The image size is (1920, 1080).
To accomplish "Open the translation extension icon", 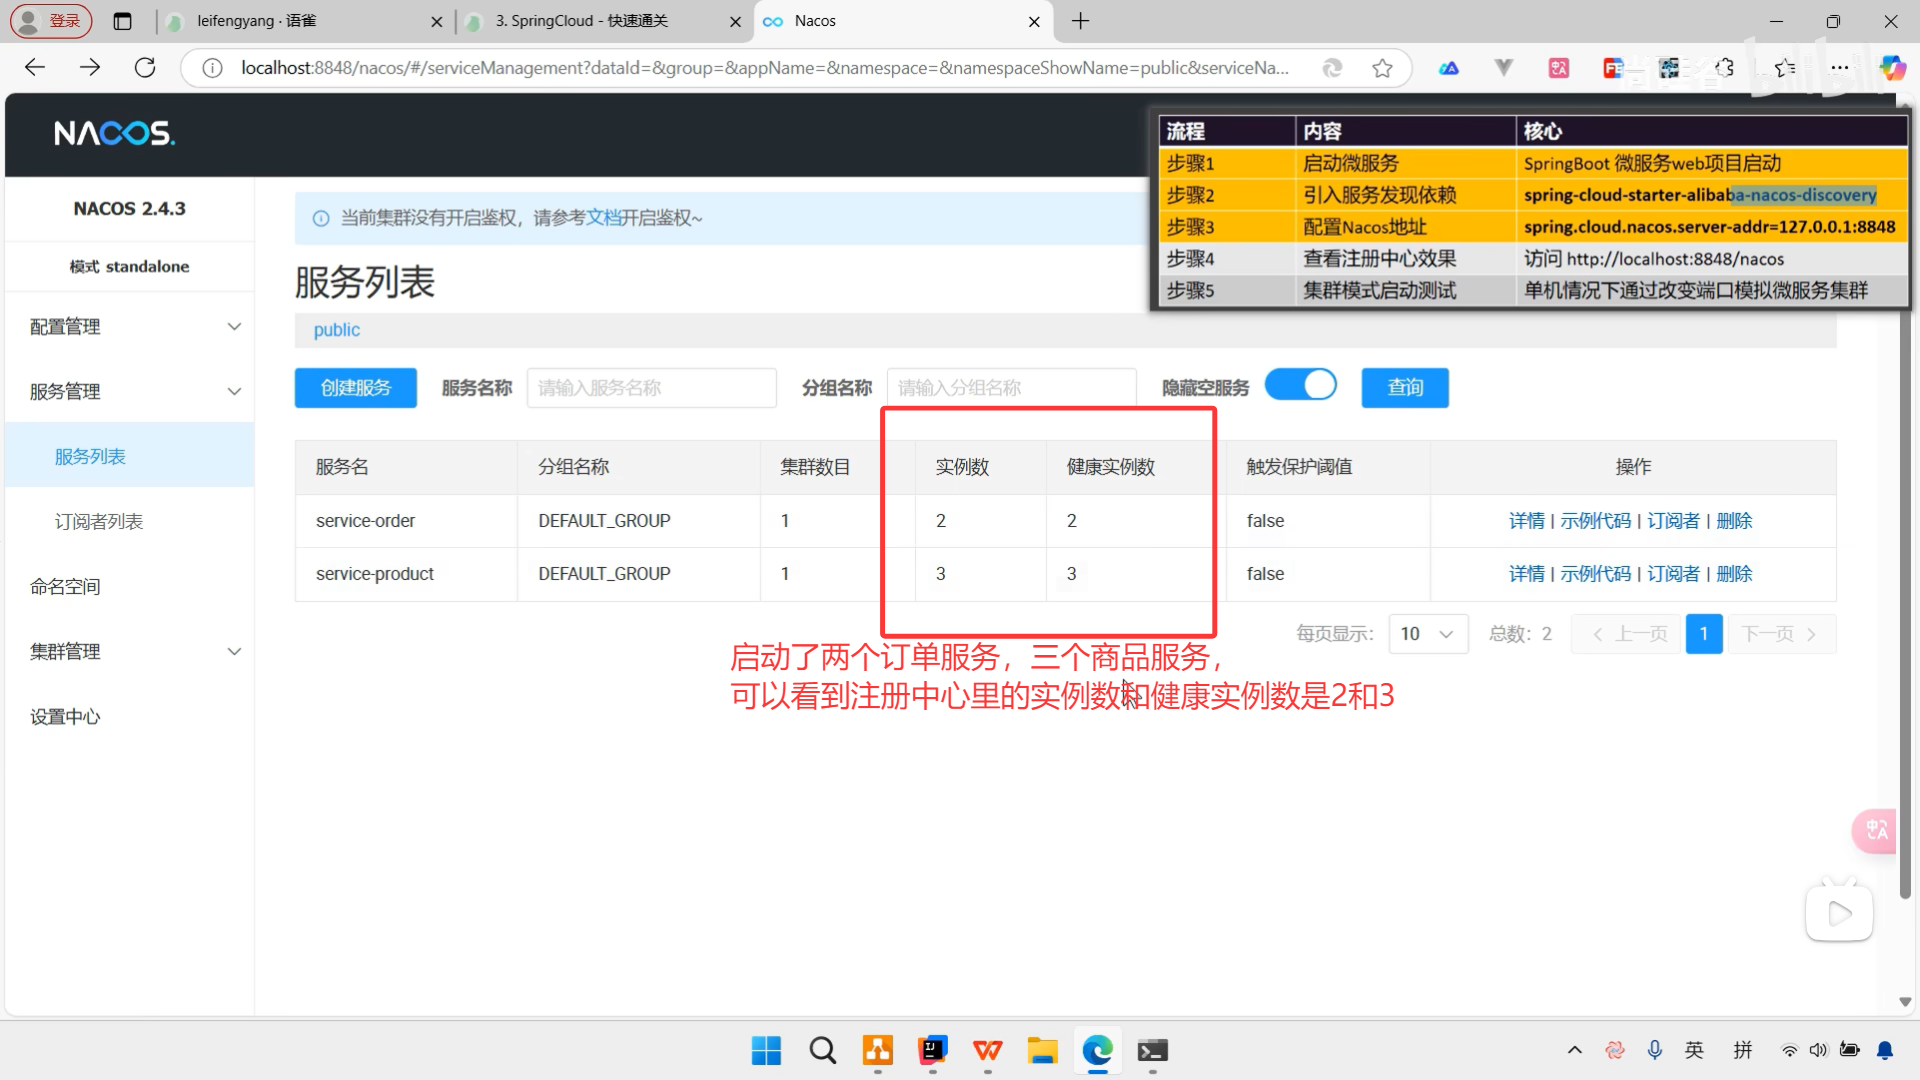I will click(x=1558, y=67).
